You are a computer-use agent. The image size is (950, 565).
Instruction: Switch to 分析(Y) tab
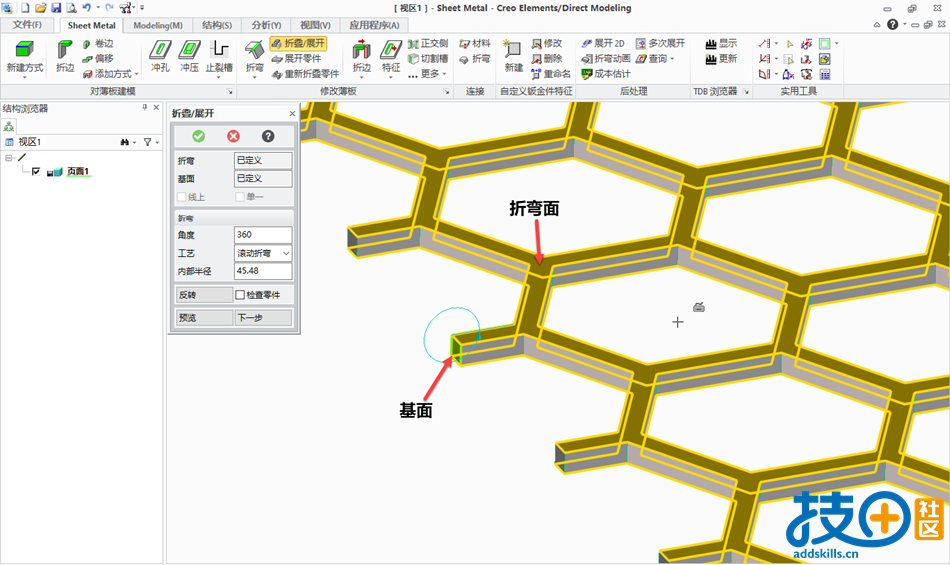click(x=267, y=25)
